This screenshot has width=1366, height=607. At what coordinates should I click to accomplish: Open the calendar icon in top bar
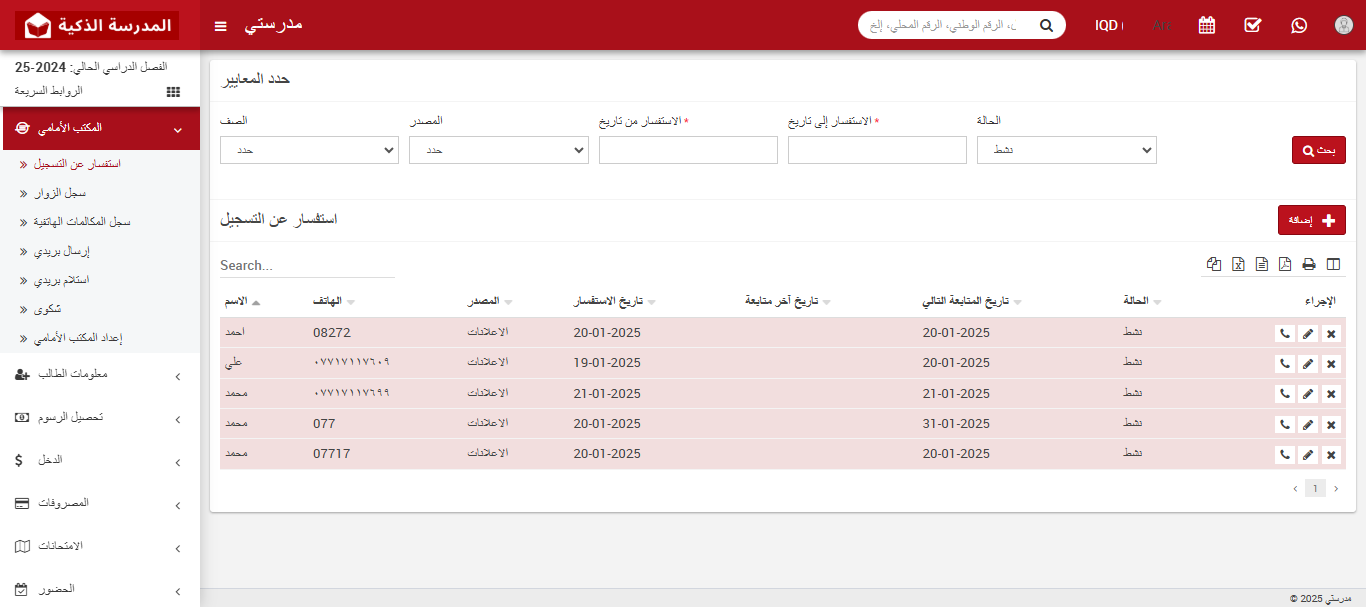click(x=1206, y=25)
